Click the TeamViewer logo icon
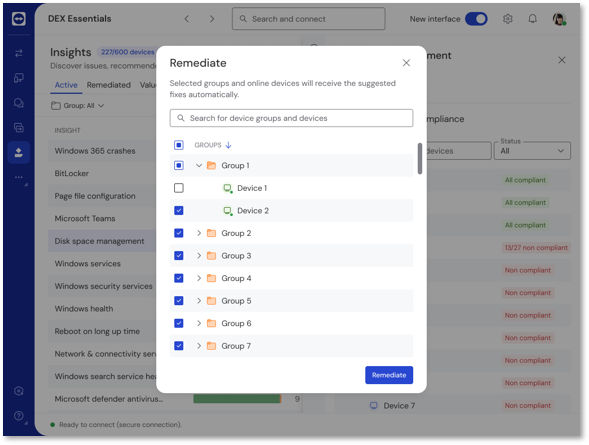 click(19, 18)
